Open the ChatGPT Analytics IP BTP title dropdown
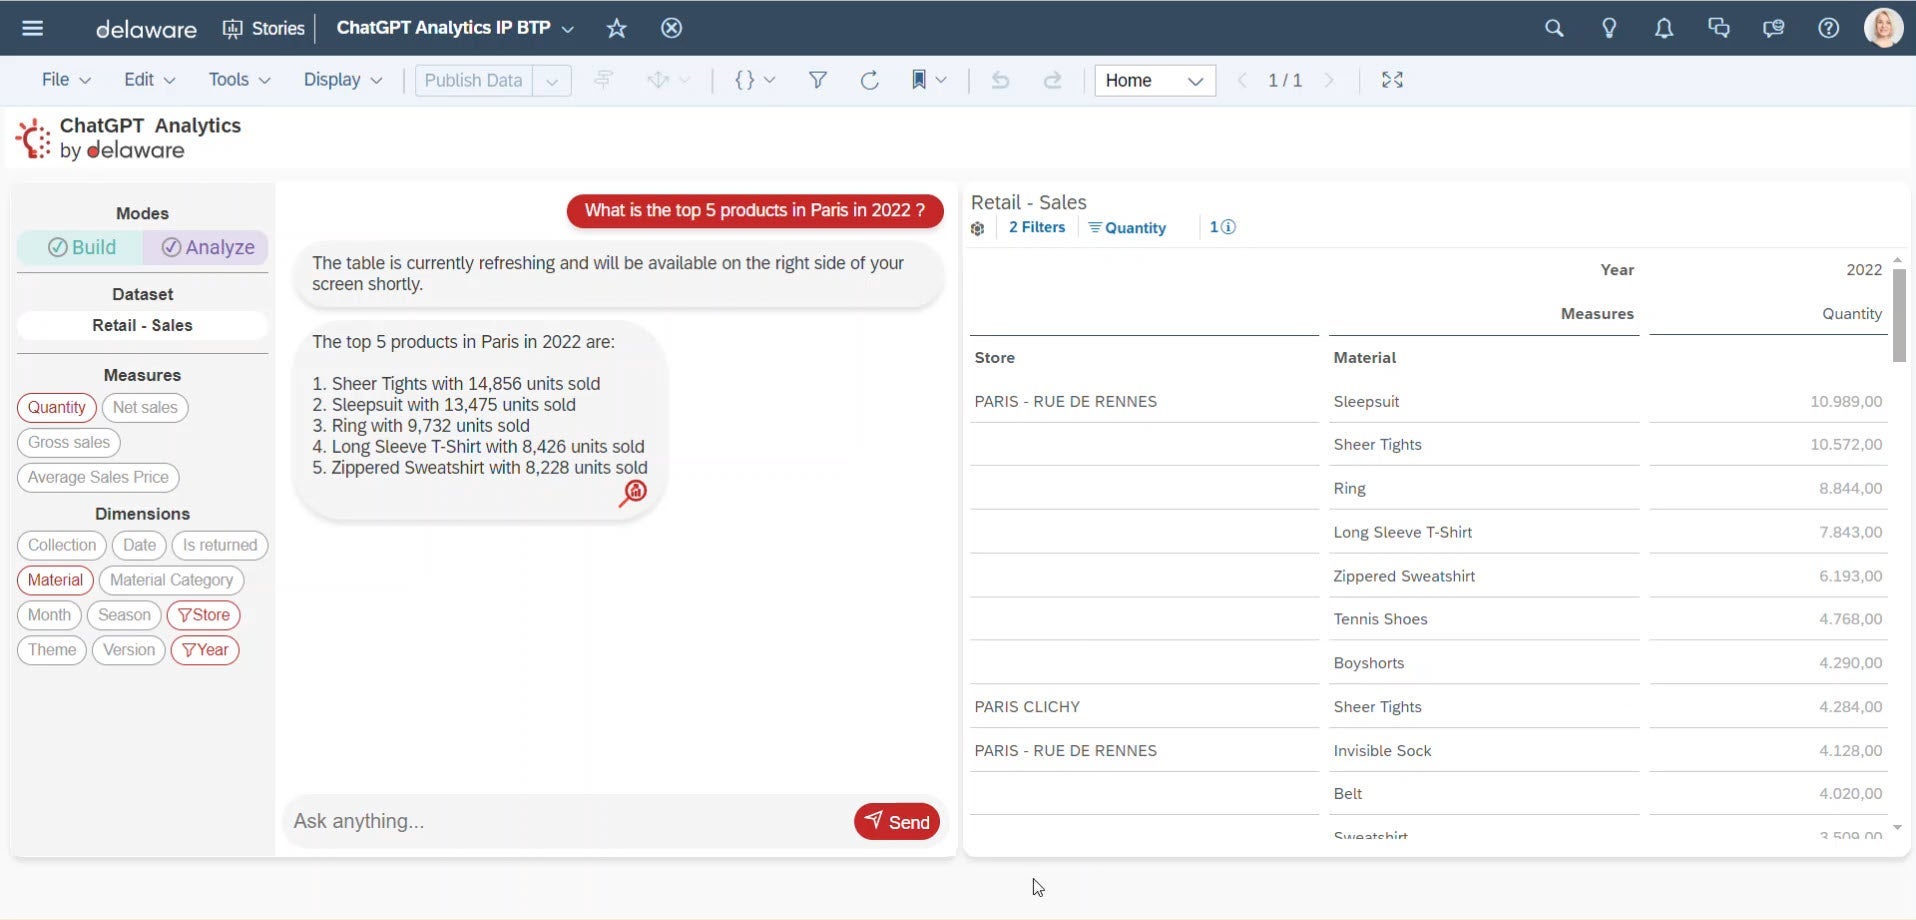The width and height of the screenshot is (1916, 920). (x=567, y=29)
